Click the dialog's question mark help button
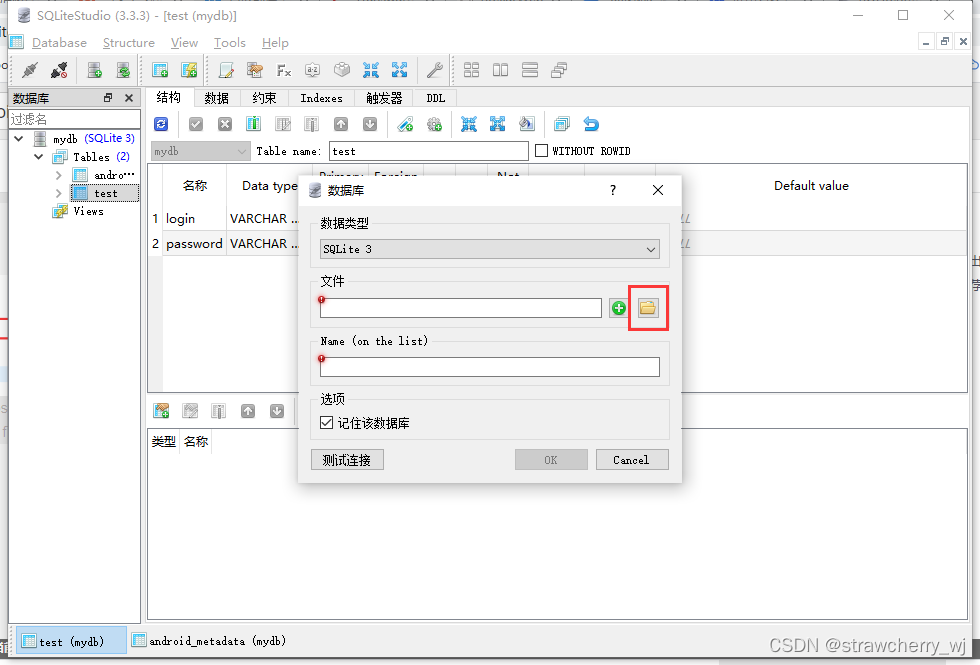Viewport: 980px width, 665px height. tap(612, 190)
